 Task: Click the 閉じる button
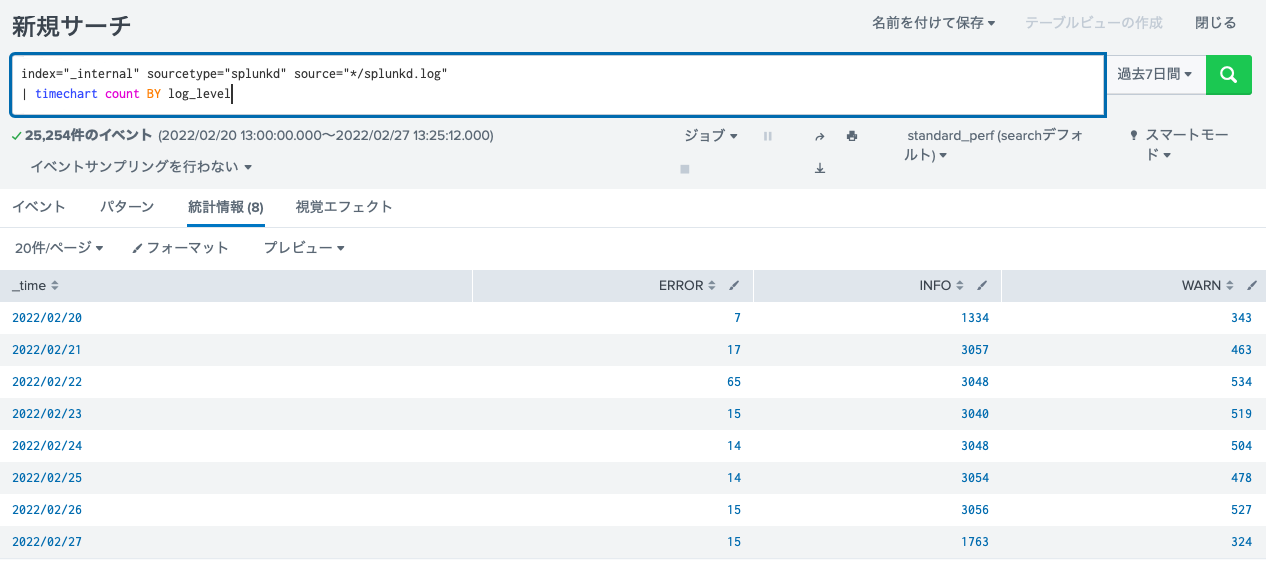1216,23
